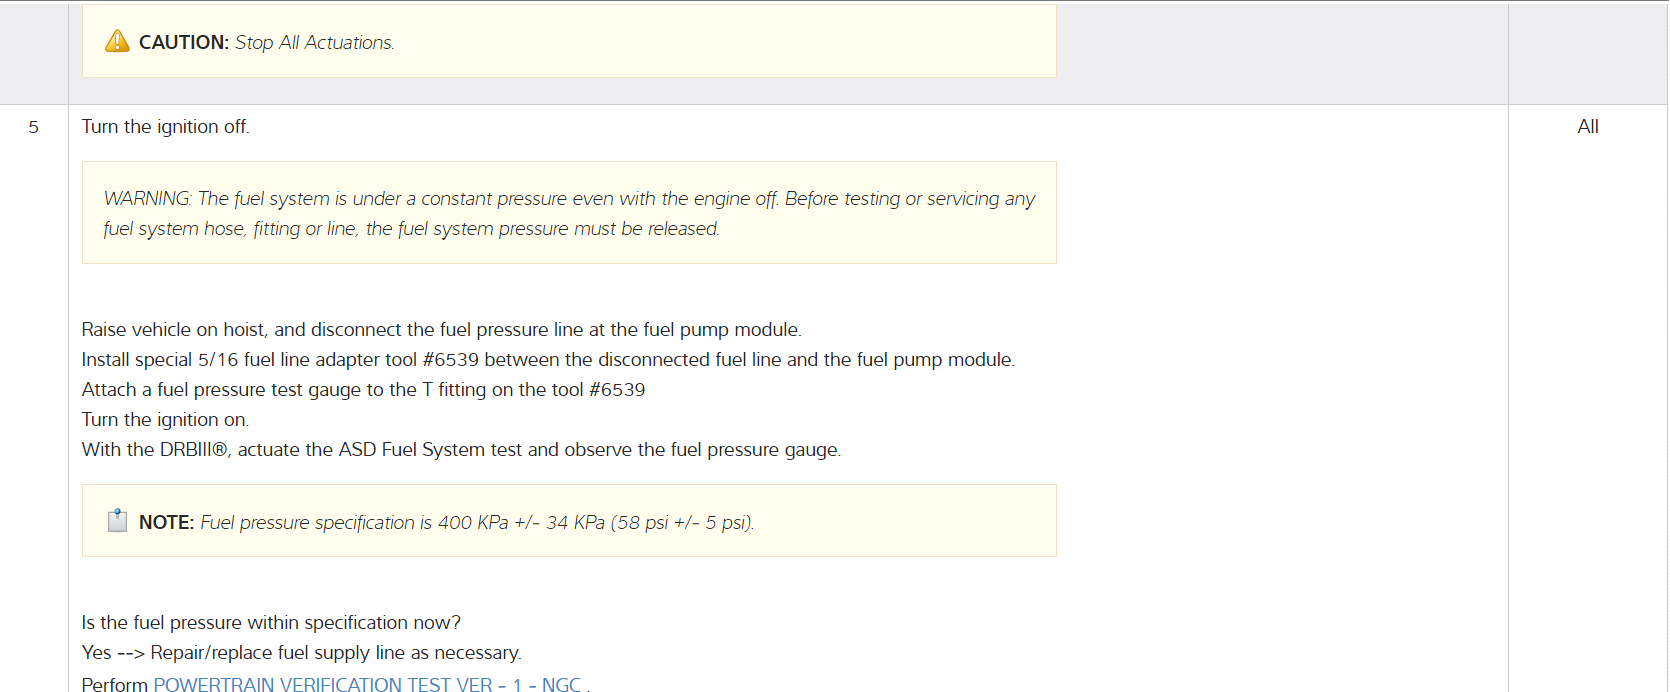Click the "Install special 5/16 fuel line adapter" line

click(547, 360)
